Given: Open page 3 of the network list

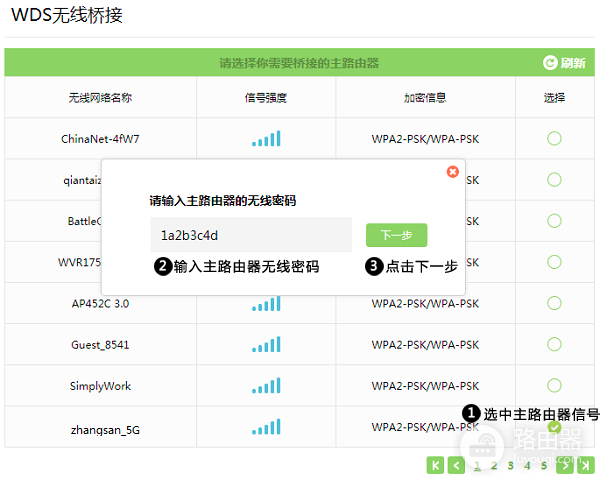Looking at the screenshot, I should coord(510,466).
